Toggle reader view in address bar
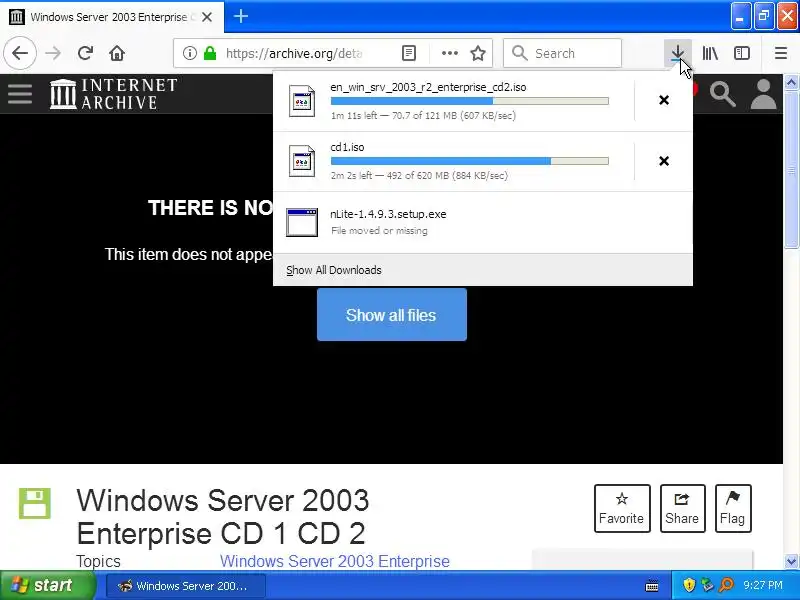800x600 pixels. tap(409, 53)
